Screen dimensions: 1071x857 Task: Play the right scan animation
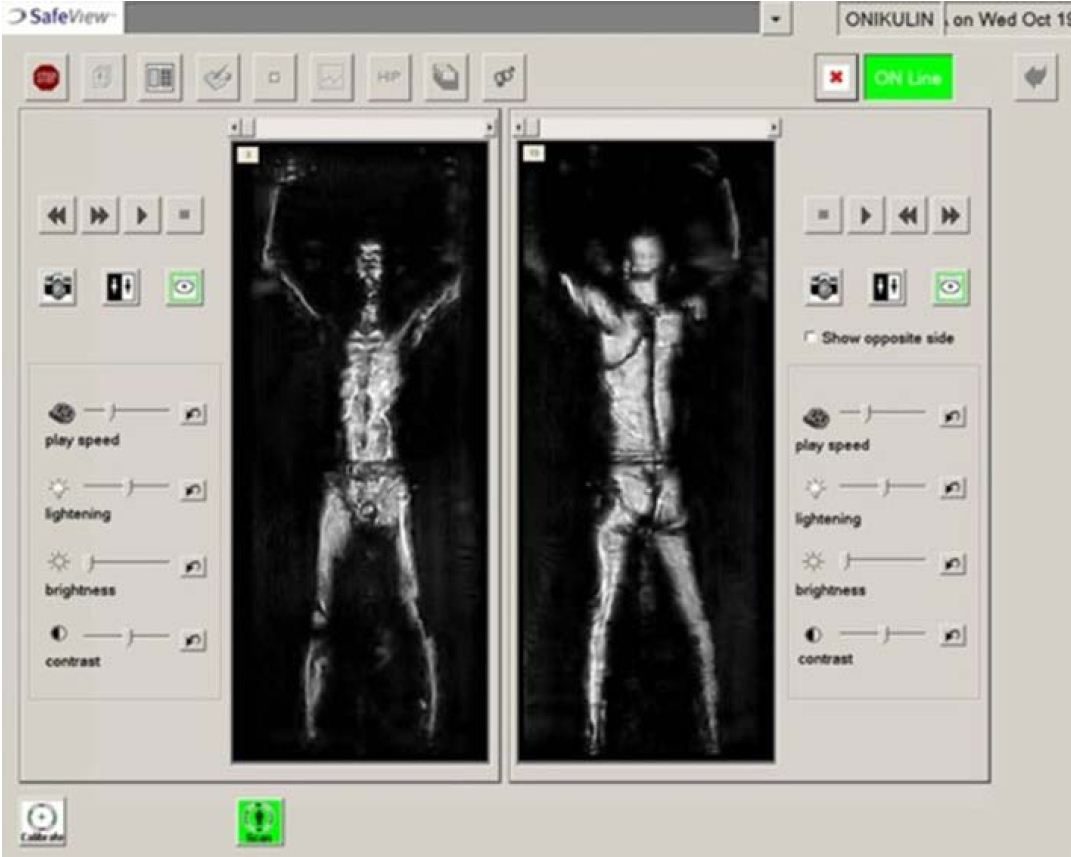866,216
